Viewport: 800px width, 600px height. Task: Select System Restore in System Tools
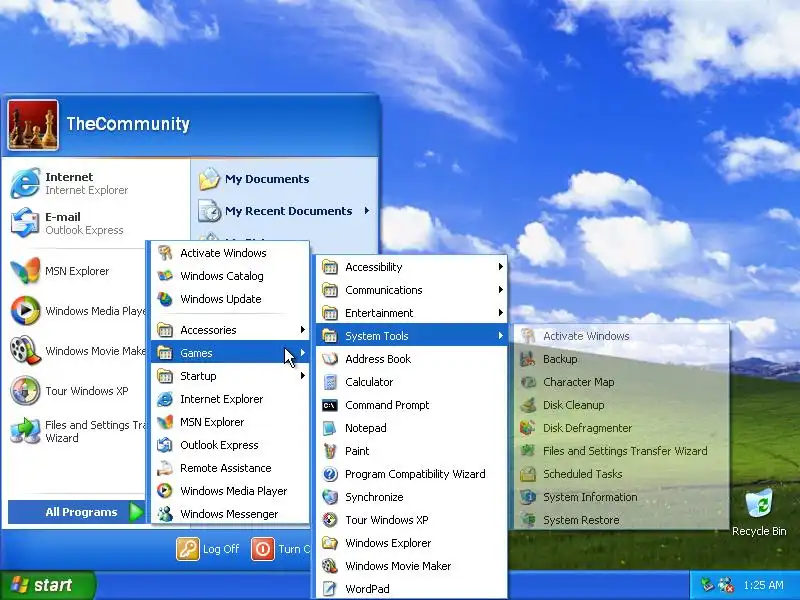(x=621, y=520)
